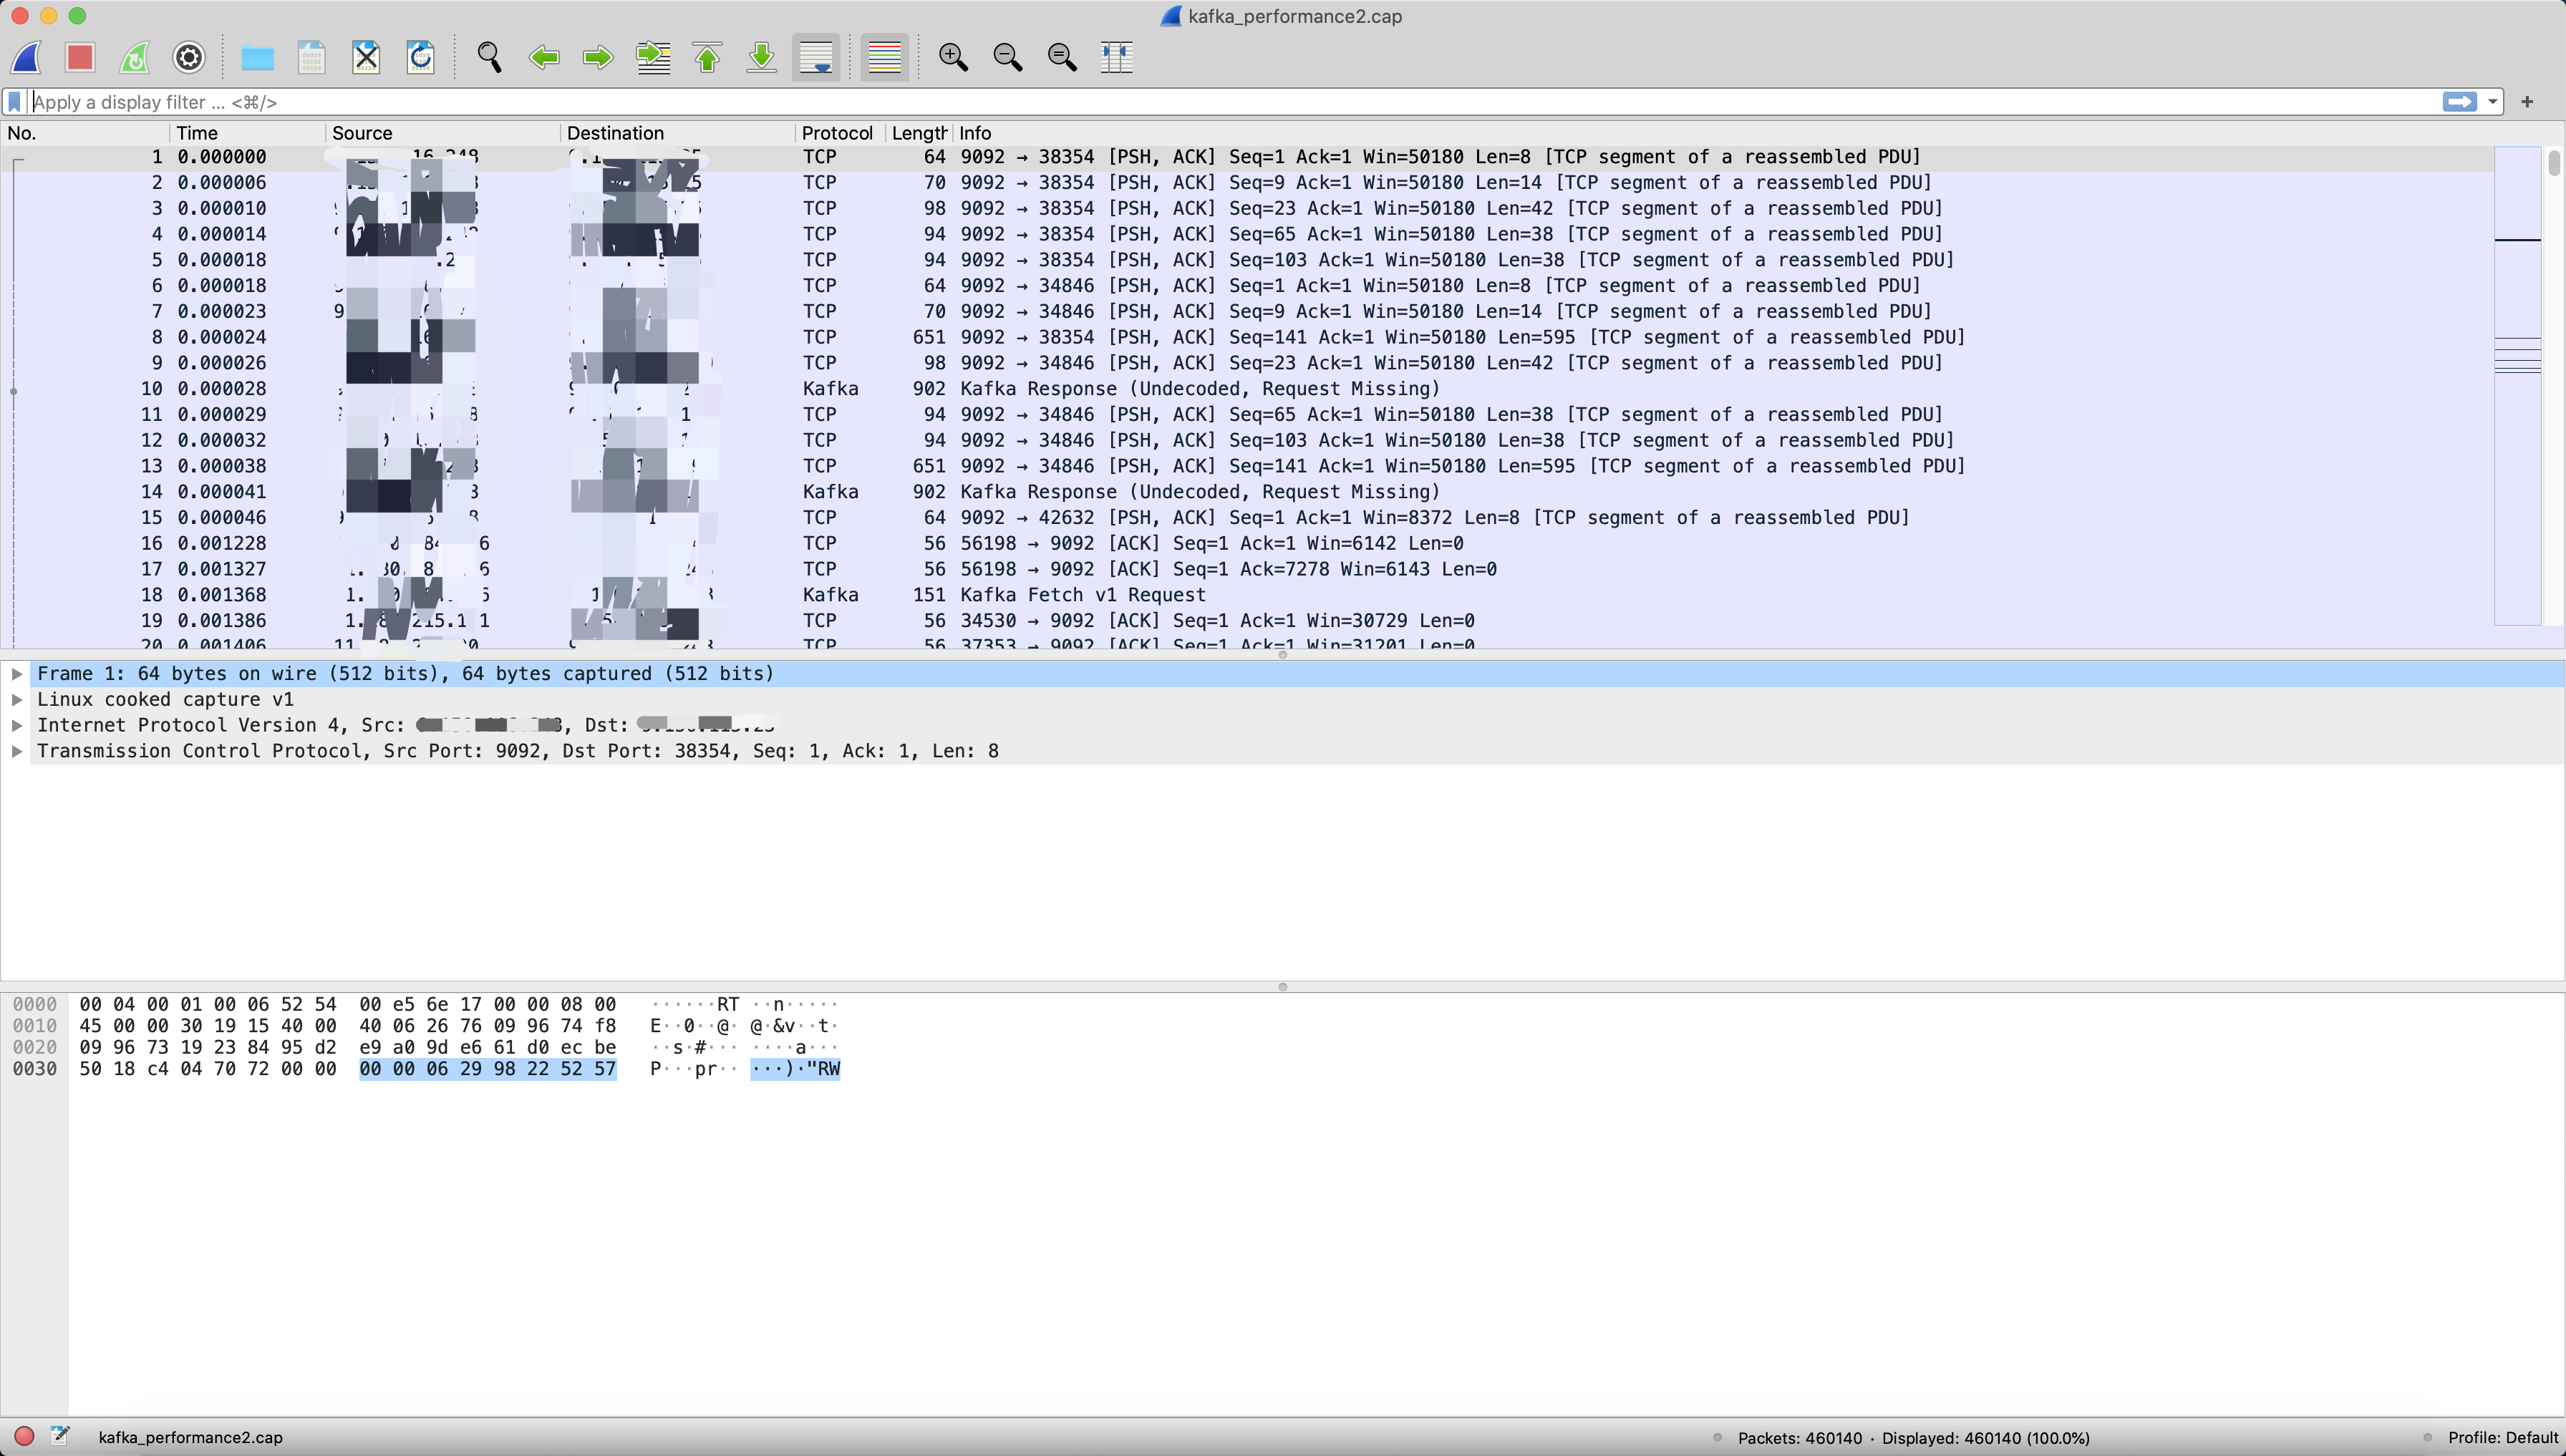
Task: Open the display filter history dropdown
Action: [2493, 102]
